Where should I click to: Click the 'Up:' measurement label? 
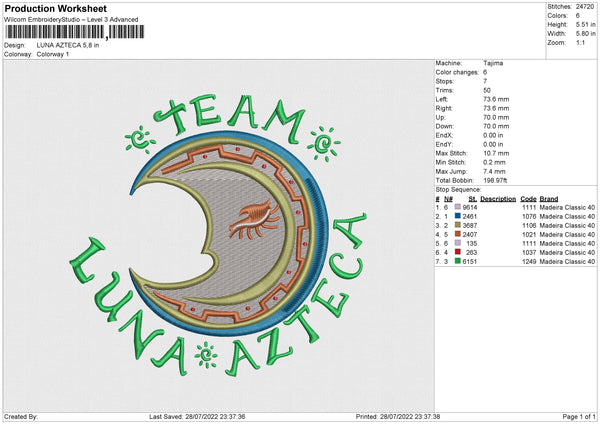pos(440,117)
